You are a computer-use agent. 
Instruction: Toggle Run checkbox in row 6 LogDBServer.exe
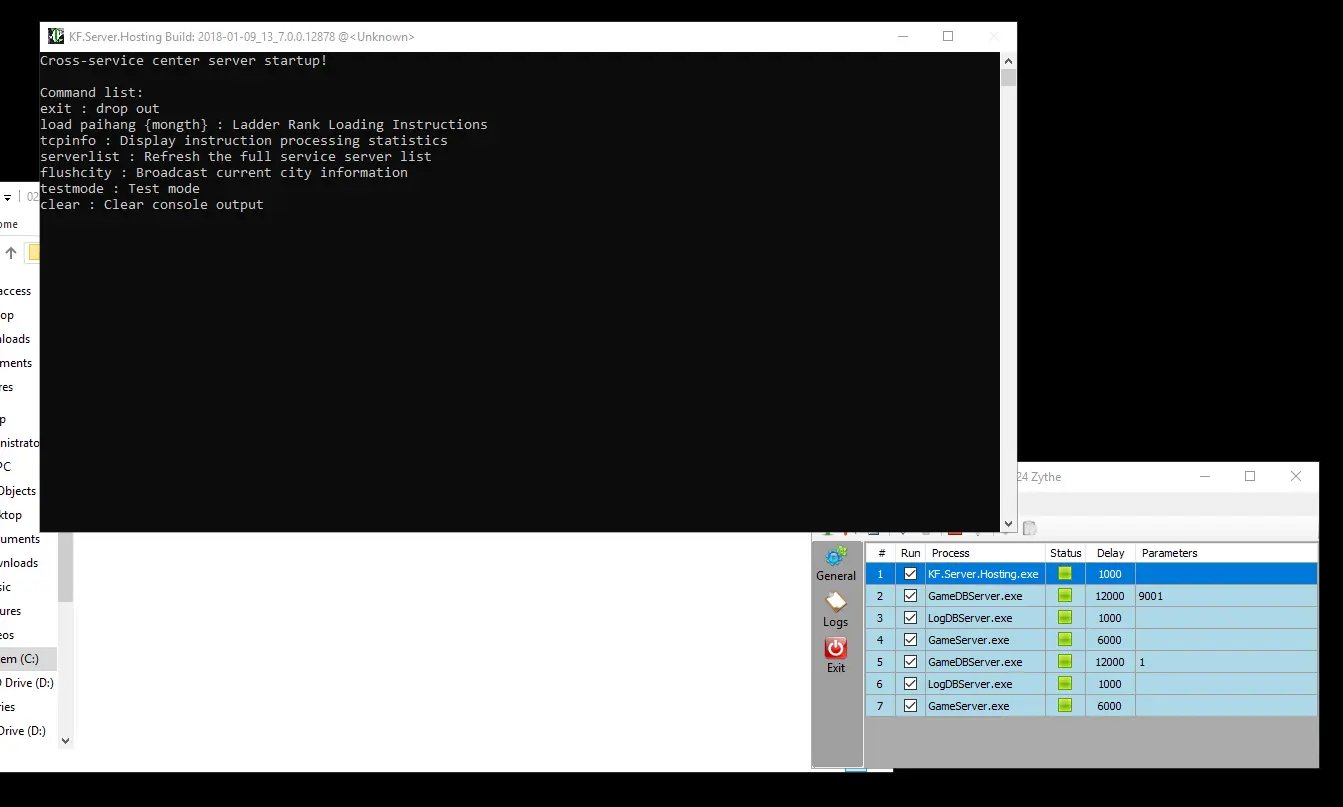[x=910, y=684]
